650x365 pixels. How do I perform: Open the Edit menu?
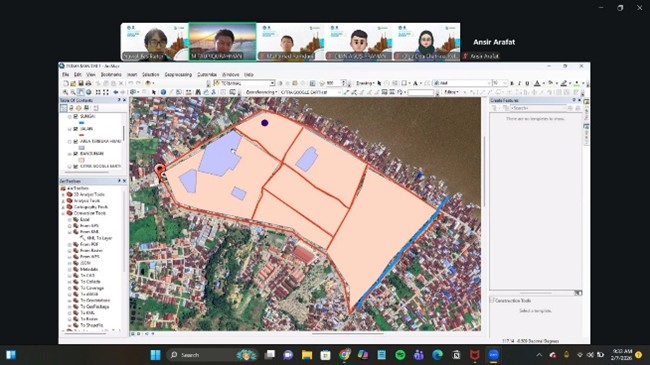click(78, 75)
